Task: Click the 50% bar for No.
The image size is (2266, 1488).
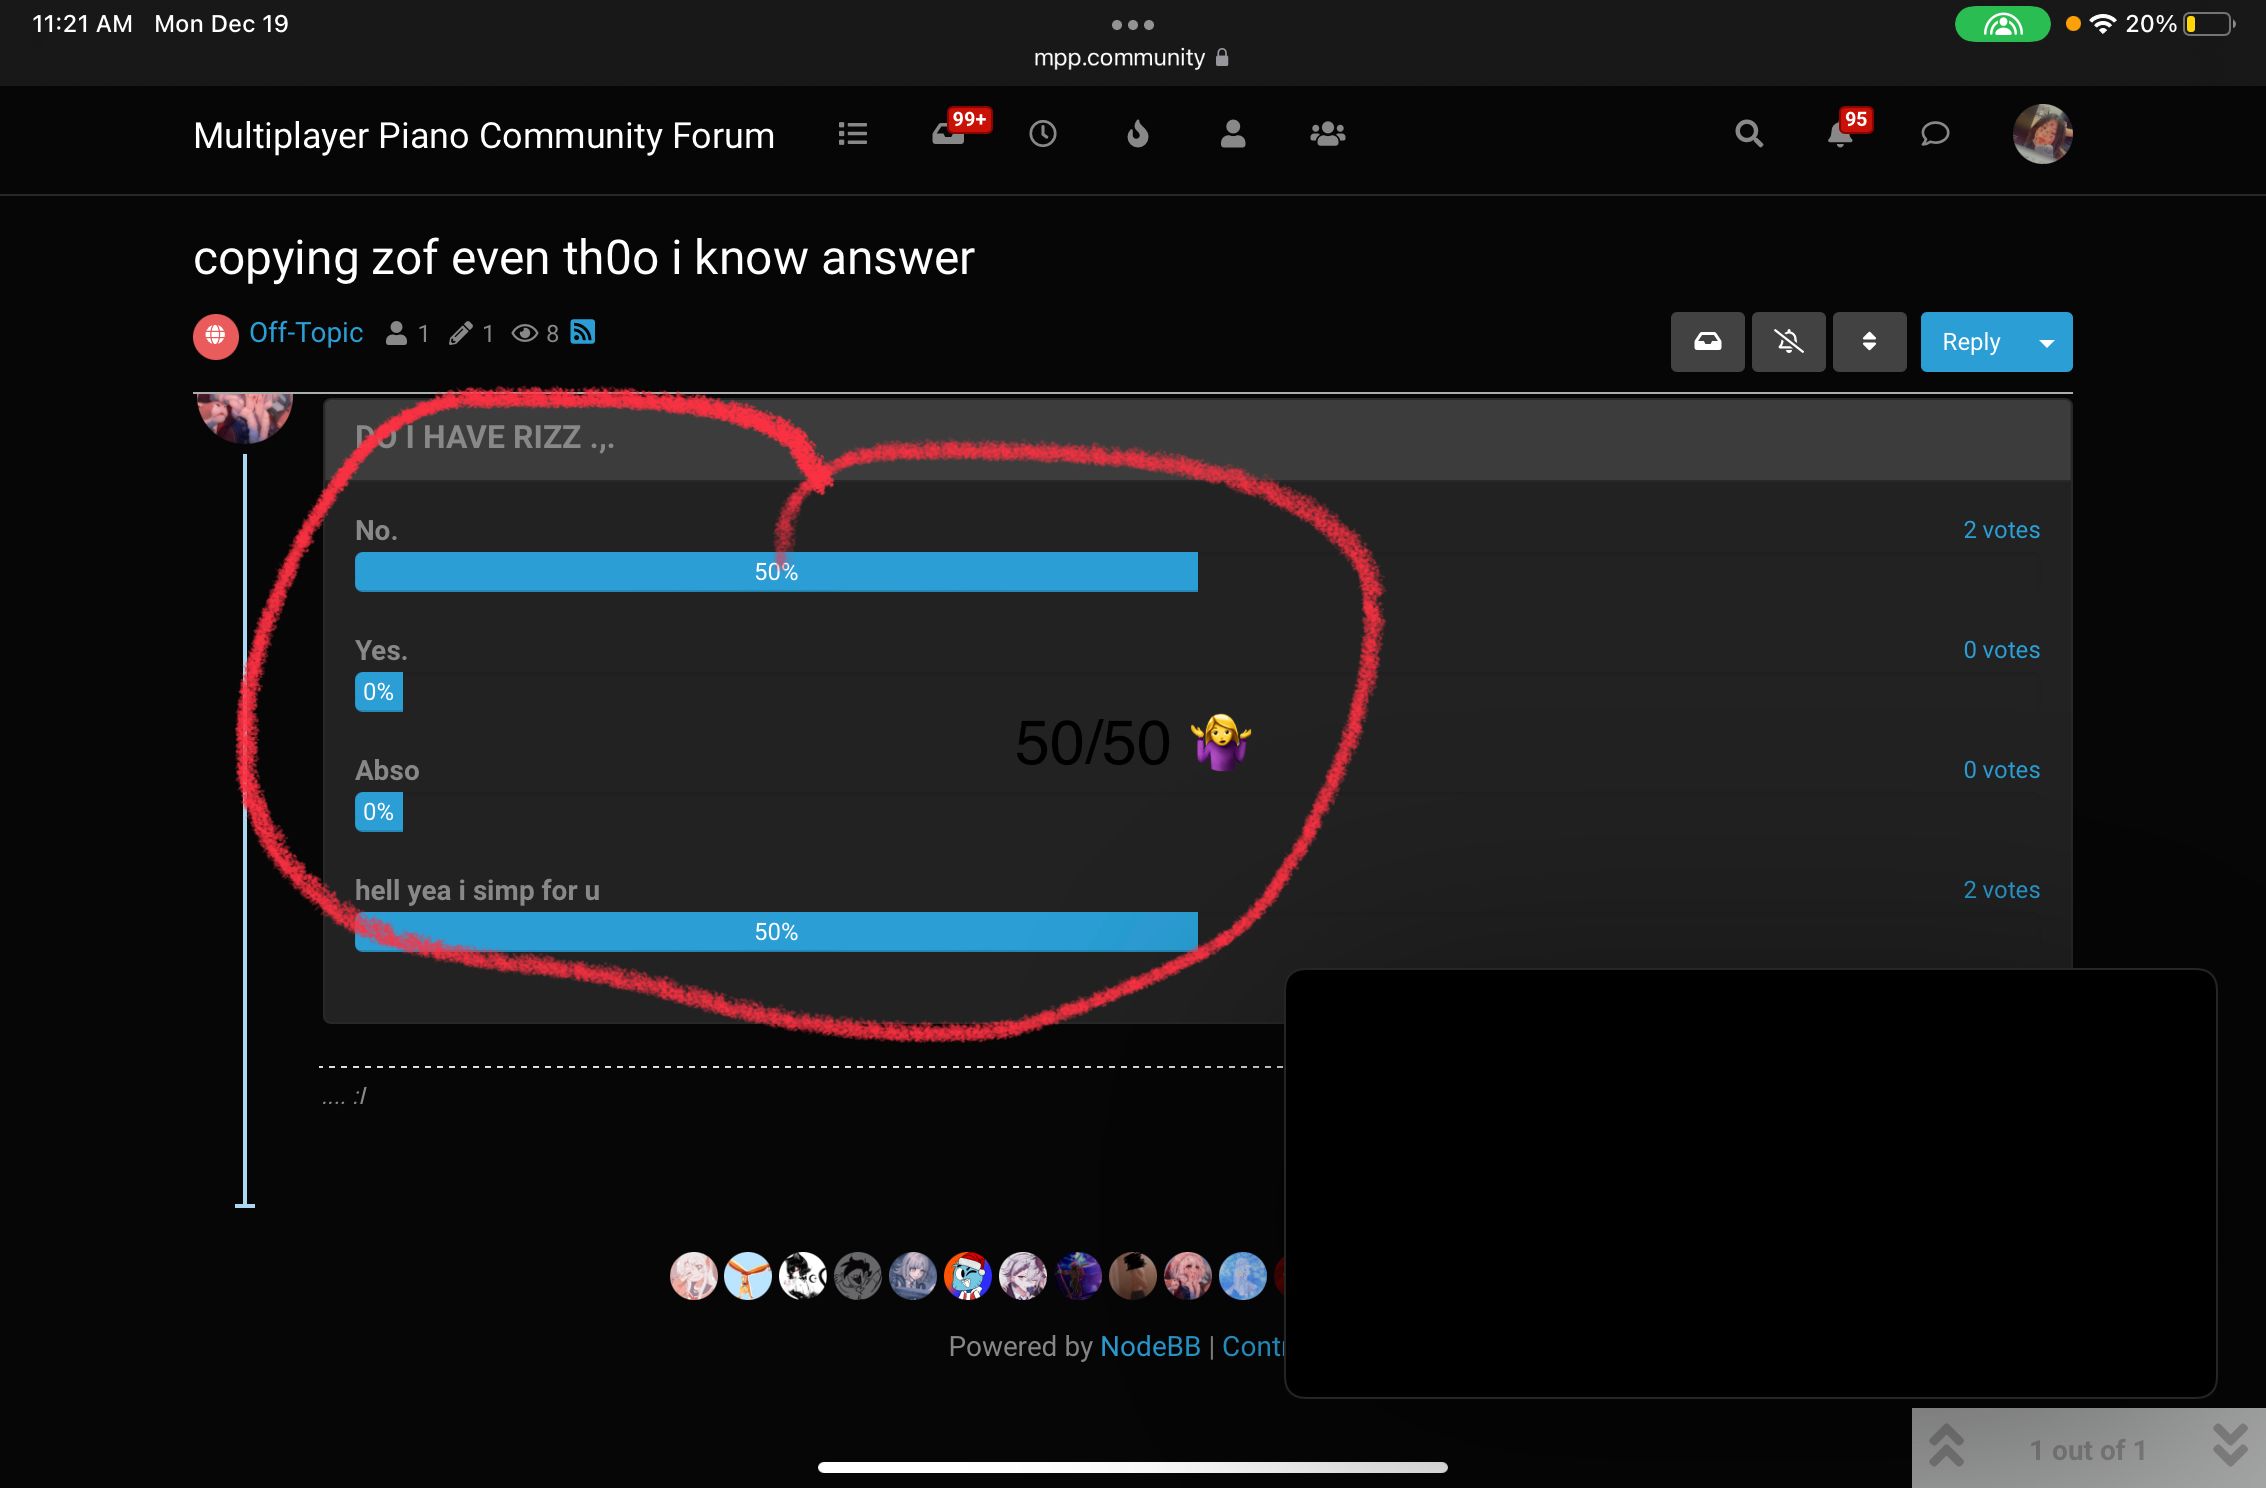Action: click(776, 572)
